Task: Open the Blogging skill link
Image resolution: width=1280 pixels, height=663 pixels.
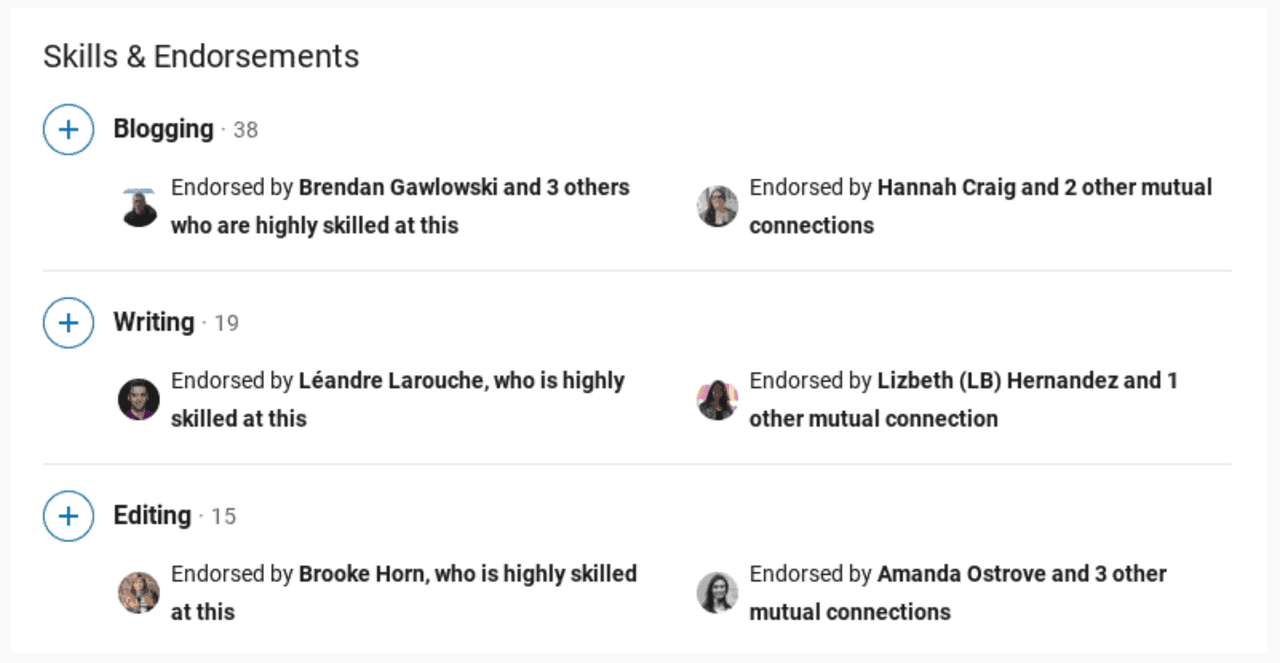Action: click(162, 129)
